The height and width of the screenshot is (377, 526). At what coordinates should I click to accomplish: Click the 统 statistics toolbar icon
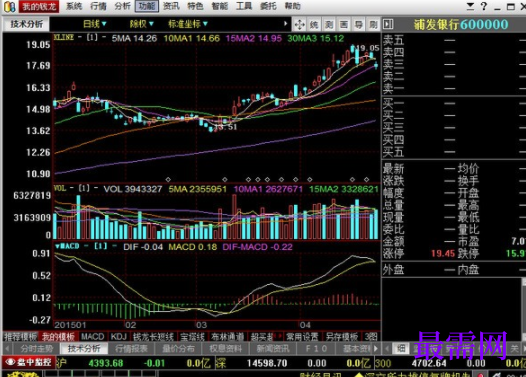pyautogui.click(x=314, y=24)
